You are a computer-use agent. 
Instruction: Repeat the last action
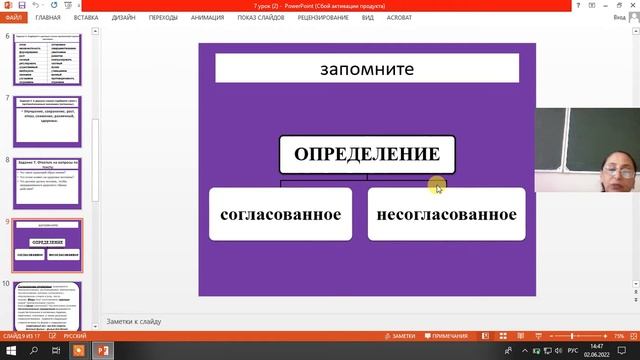[54, 5]
